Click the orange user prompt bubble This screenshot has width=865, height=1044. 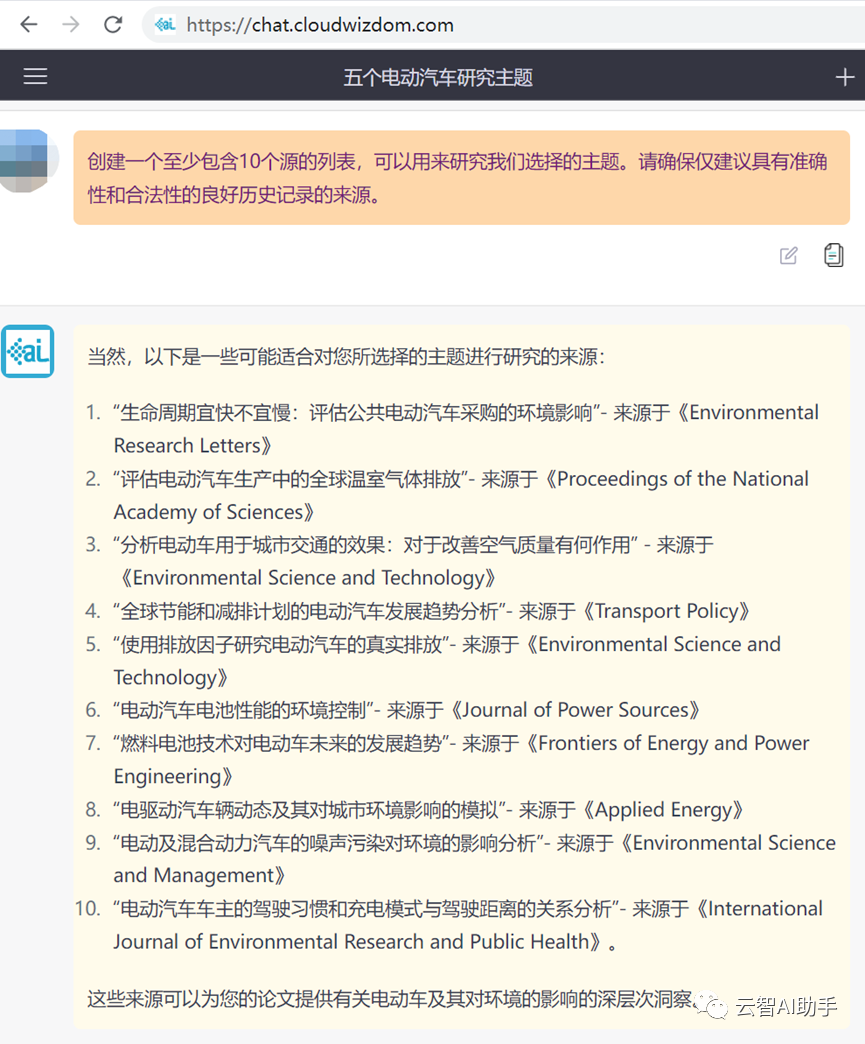point(461,178)
